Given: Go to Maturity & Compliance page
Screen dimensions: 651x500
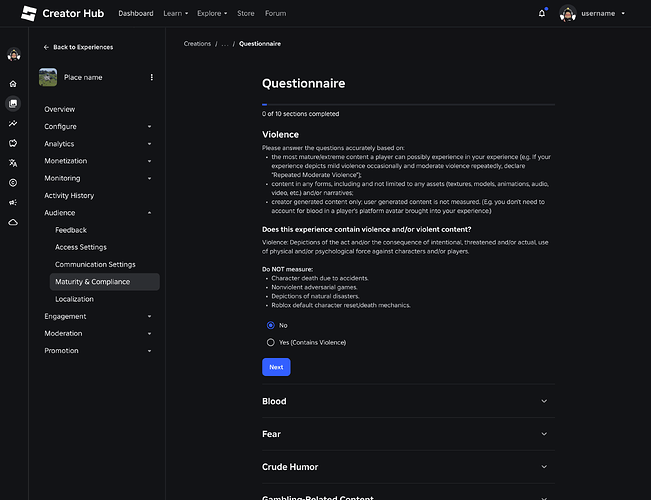Looking at the screenshot, I should [x=92, y=282].
